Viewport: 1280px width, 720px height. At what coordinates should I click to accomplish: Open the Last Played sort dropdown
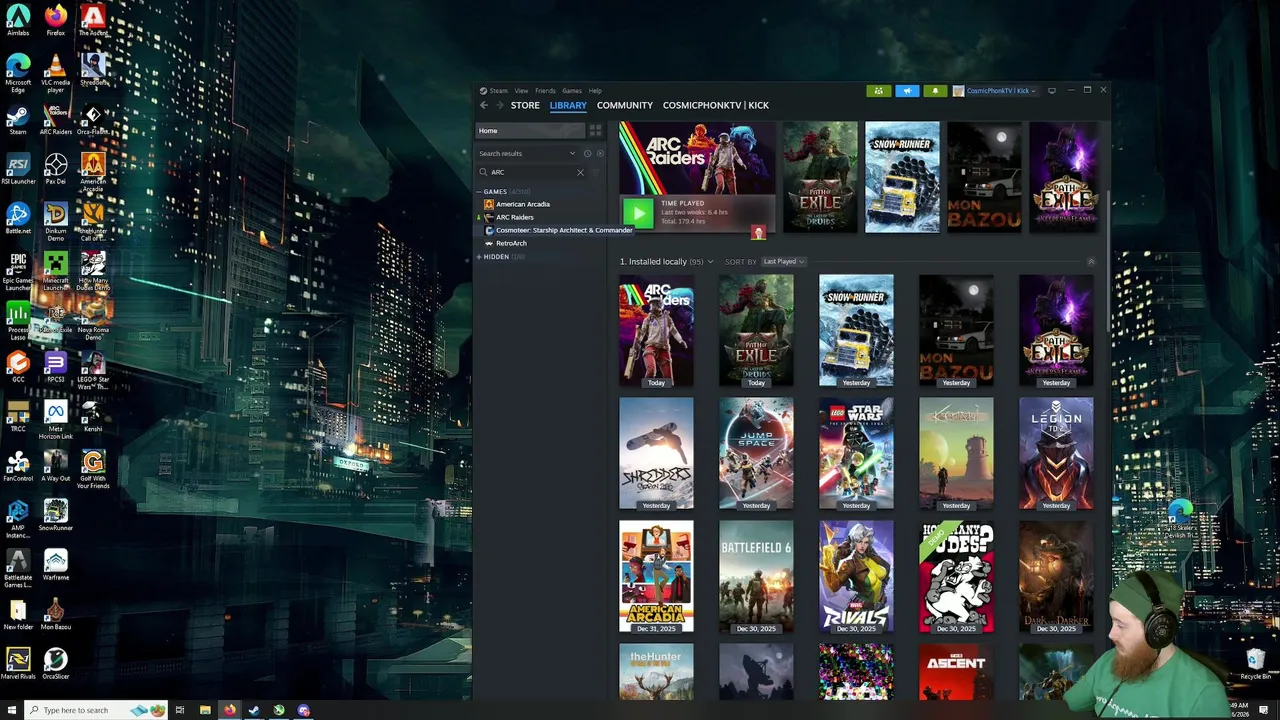(x=783, y=262)
